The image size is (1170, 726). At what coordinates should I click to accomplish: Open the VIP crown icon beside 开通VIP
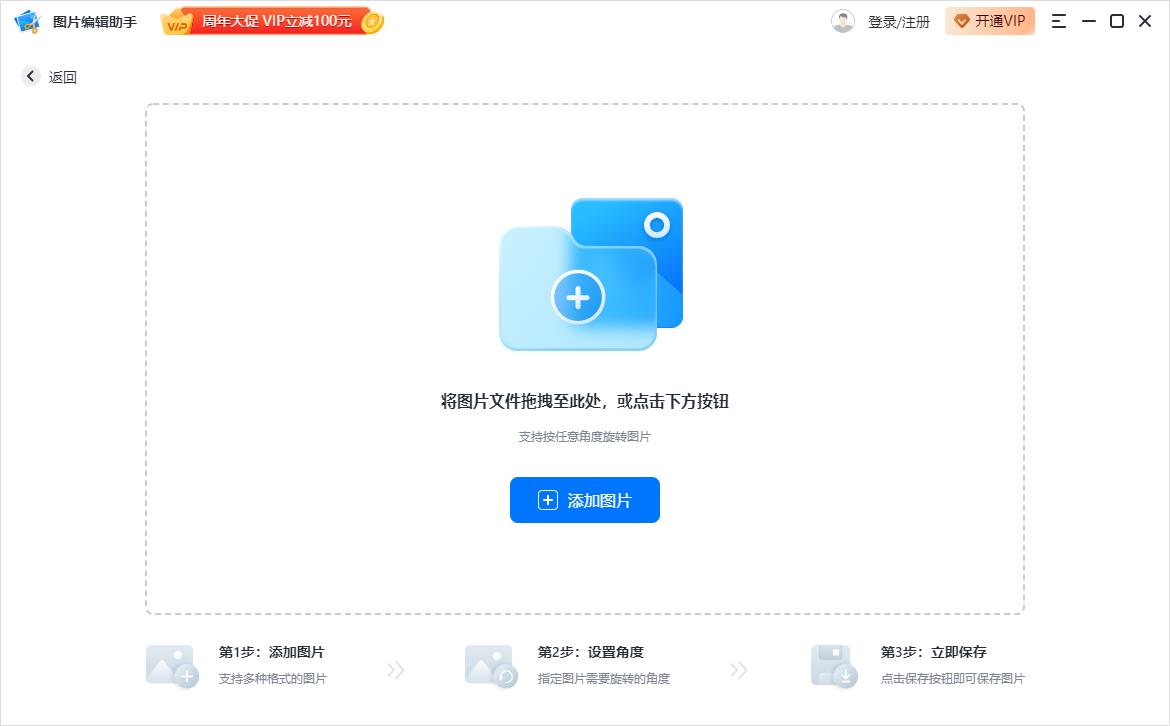click(962, 20)
